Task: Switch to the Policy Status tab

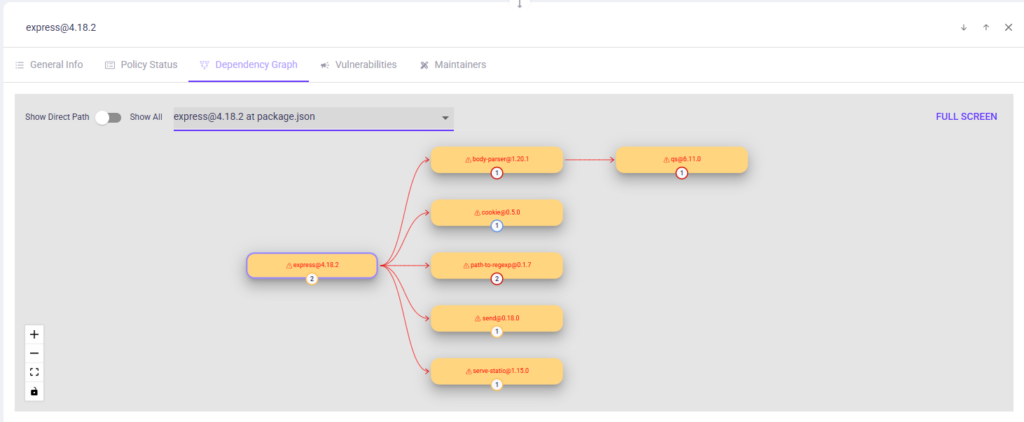Action: coord(141,65)
